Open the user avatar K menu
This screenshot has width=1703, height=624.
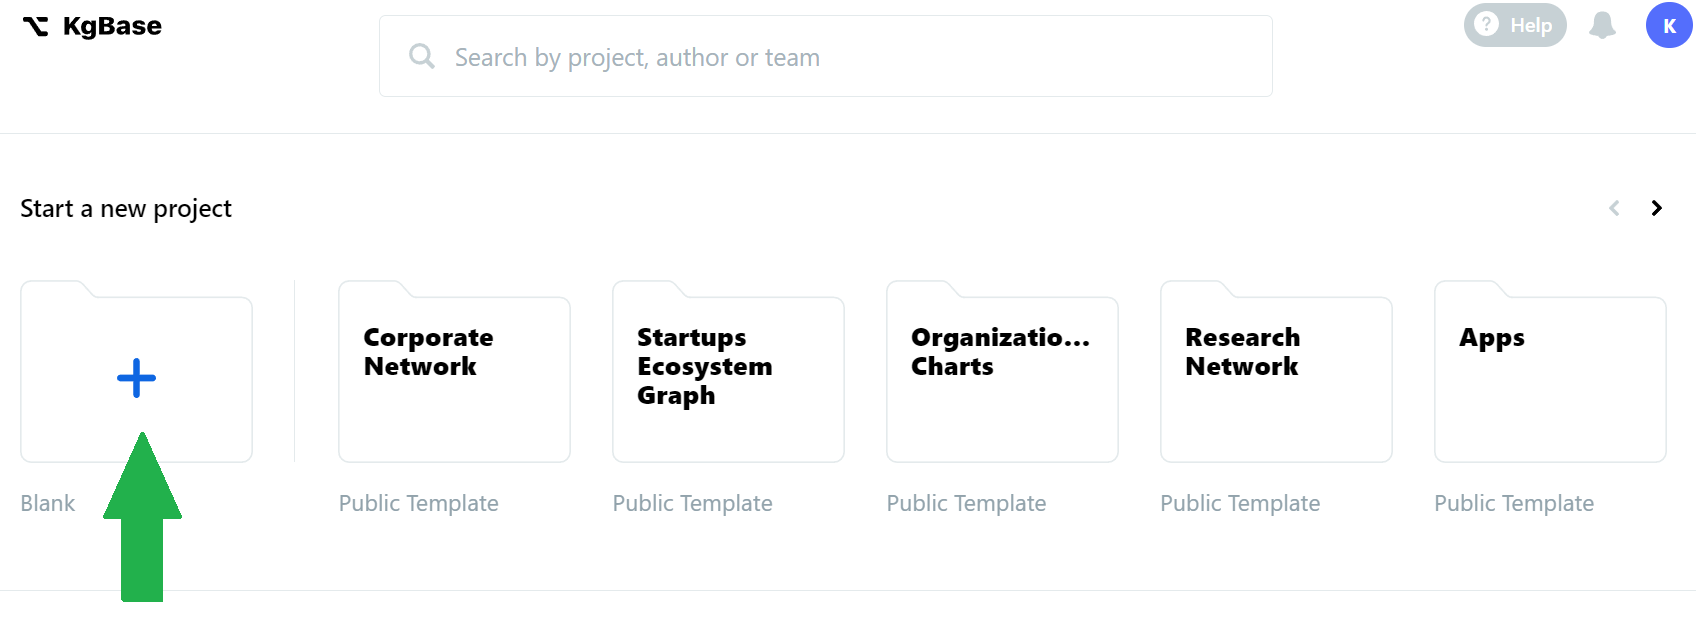point(1668,25)
